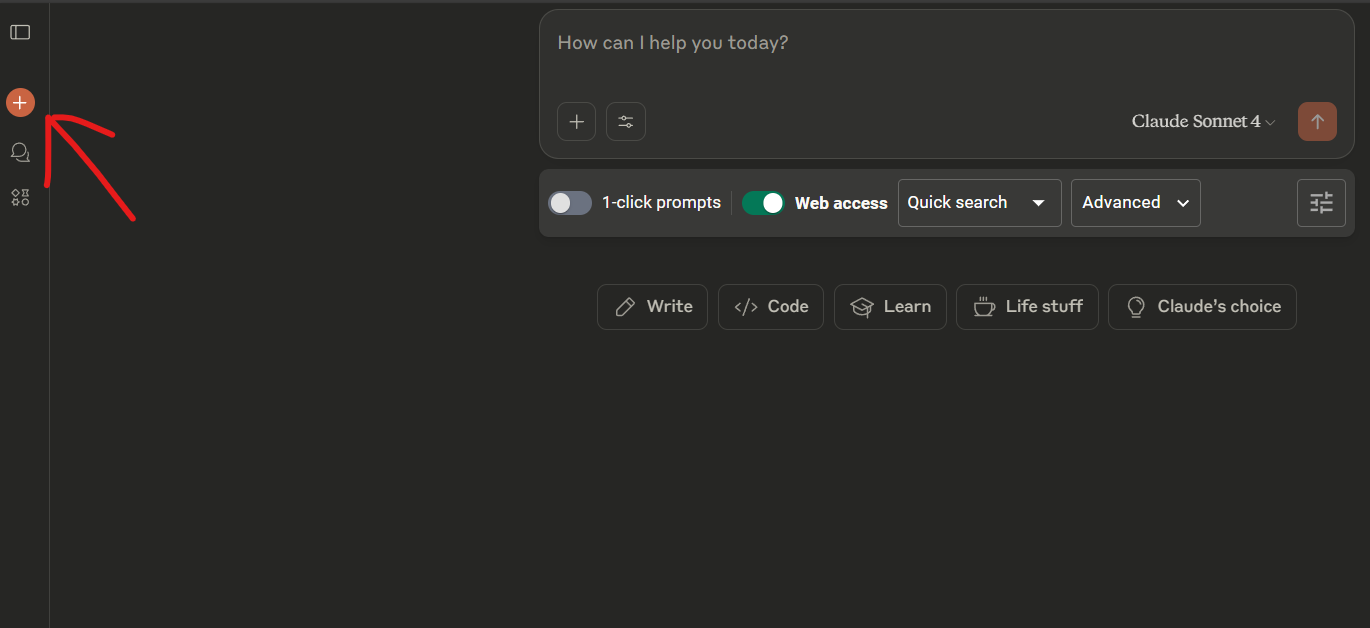The height and width of the screenshot is (628, 1370).
Task: Click the lightbulb icon on Claude's choice
Action: (x=1136, y=307)
